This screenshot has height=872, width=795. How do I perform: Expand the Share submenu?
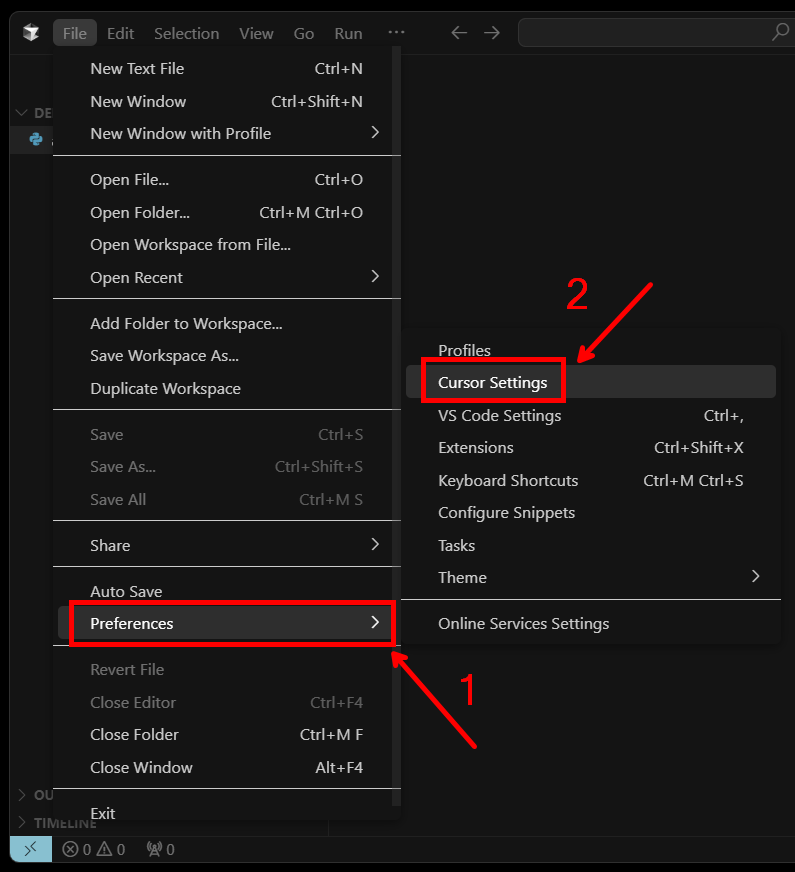click(226, 545)
